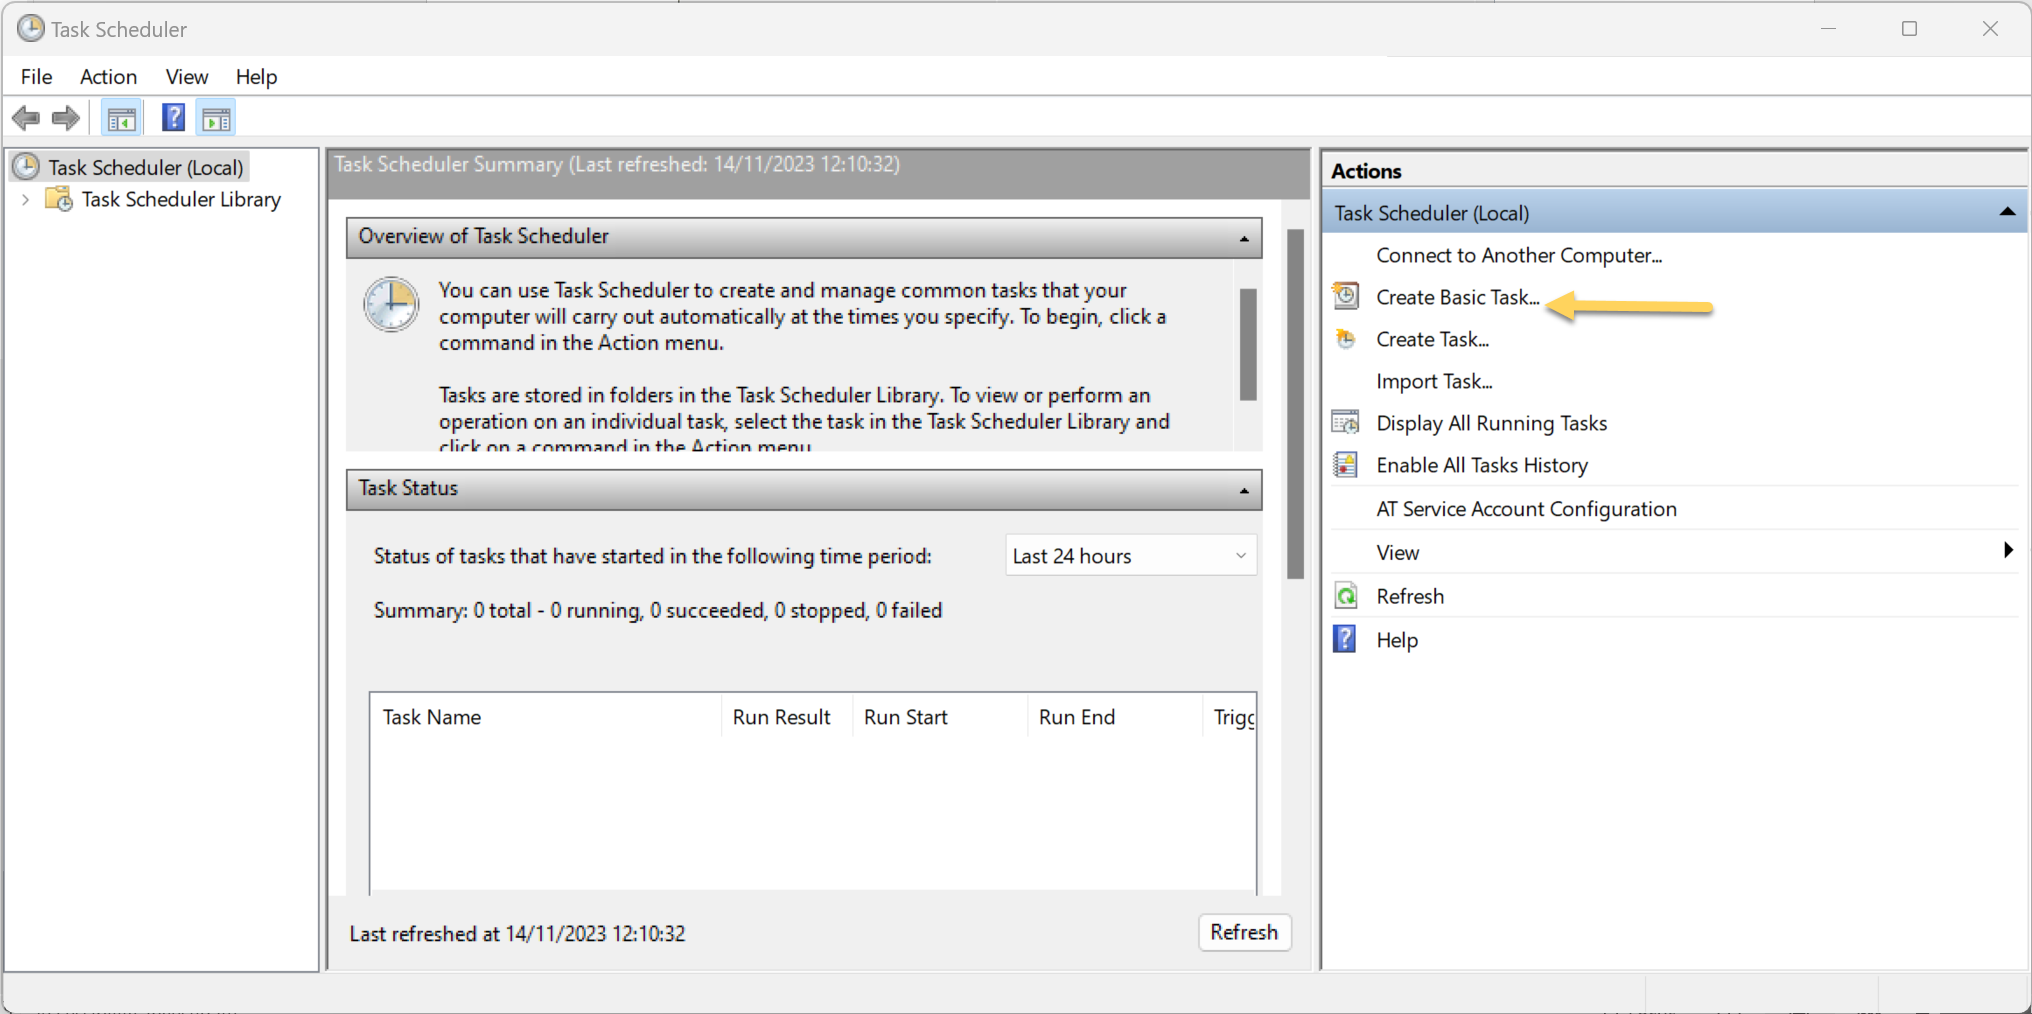
Task: Click the Refresh action label in Actions pane
Action: [x=1410, y=597]
